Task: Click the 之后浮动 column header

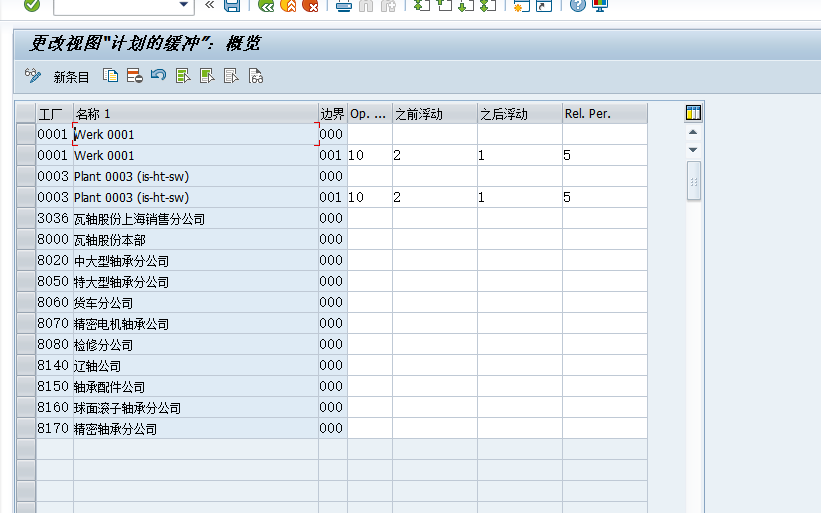Action: 519,114
